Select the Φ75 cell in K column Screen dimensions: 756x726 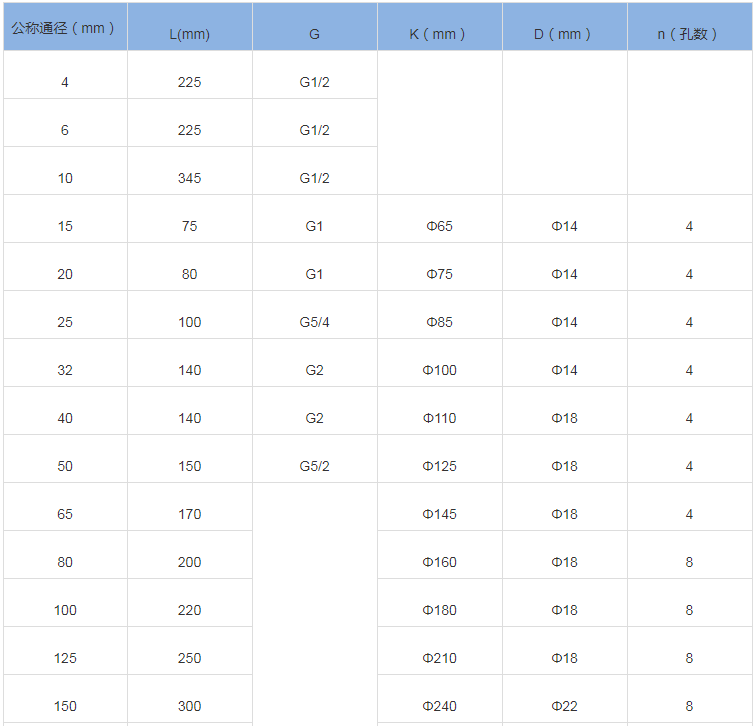point(440,274)
